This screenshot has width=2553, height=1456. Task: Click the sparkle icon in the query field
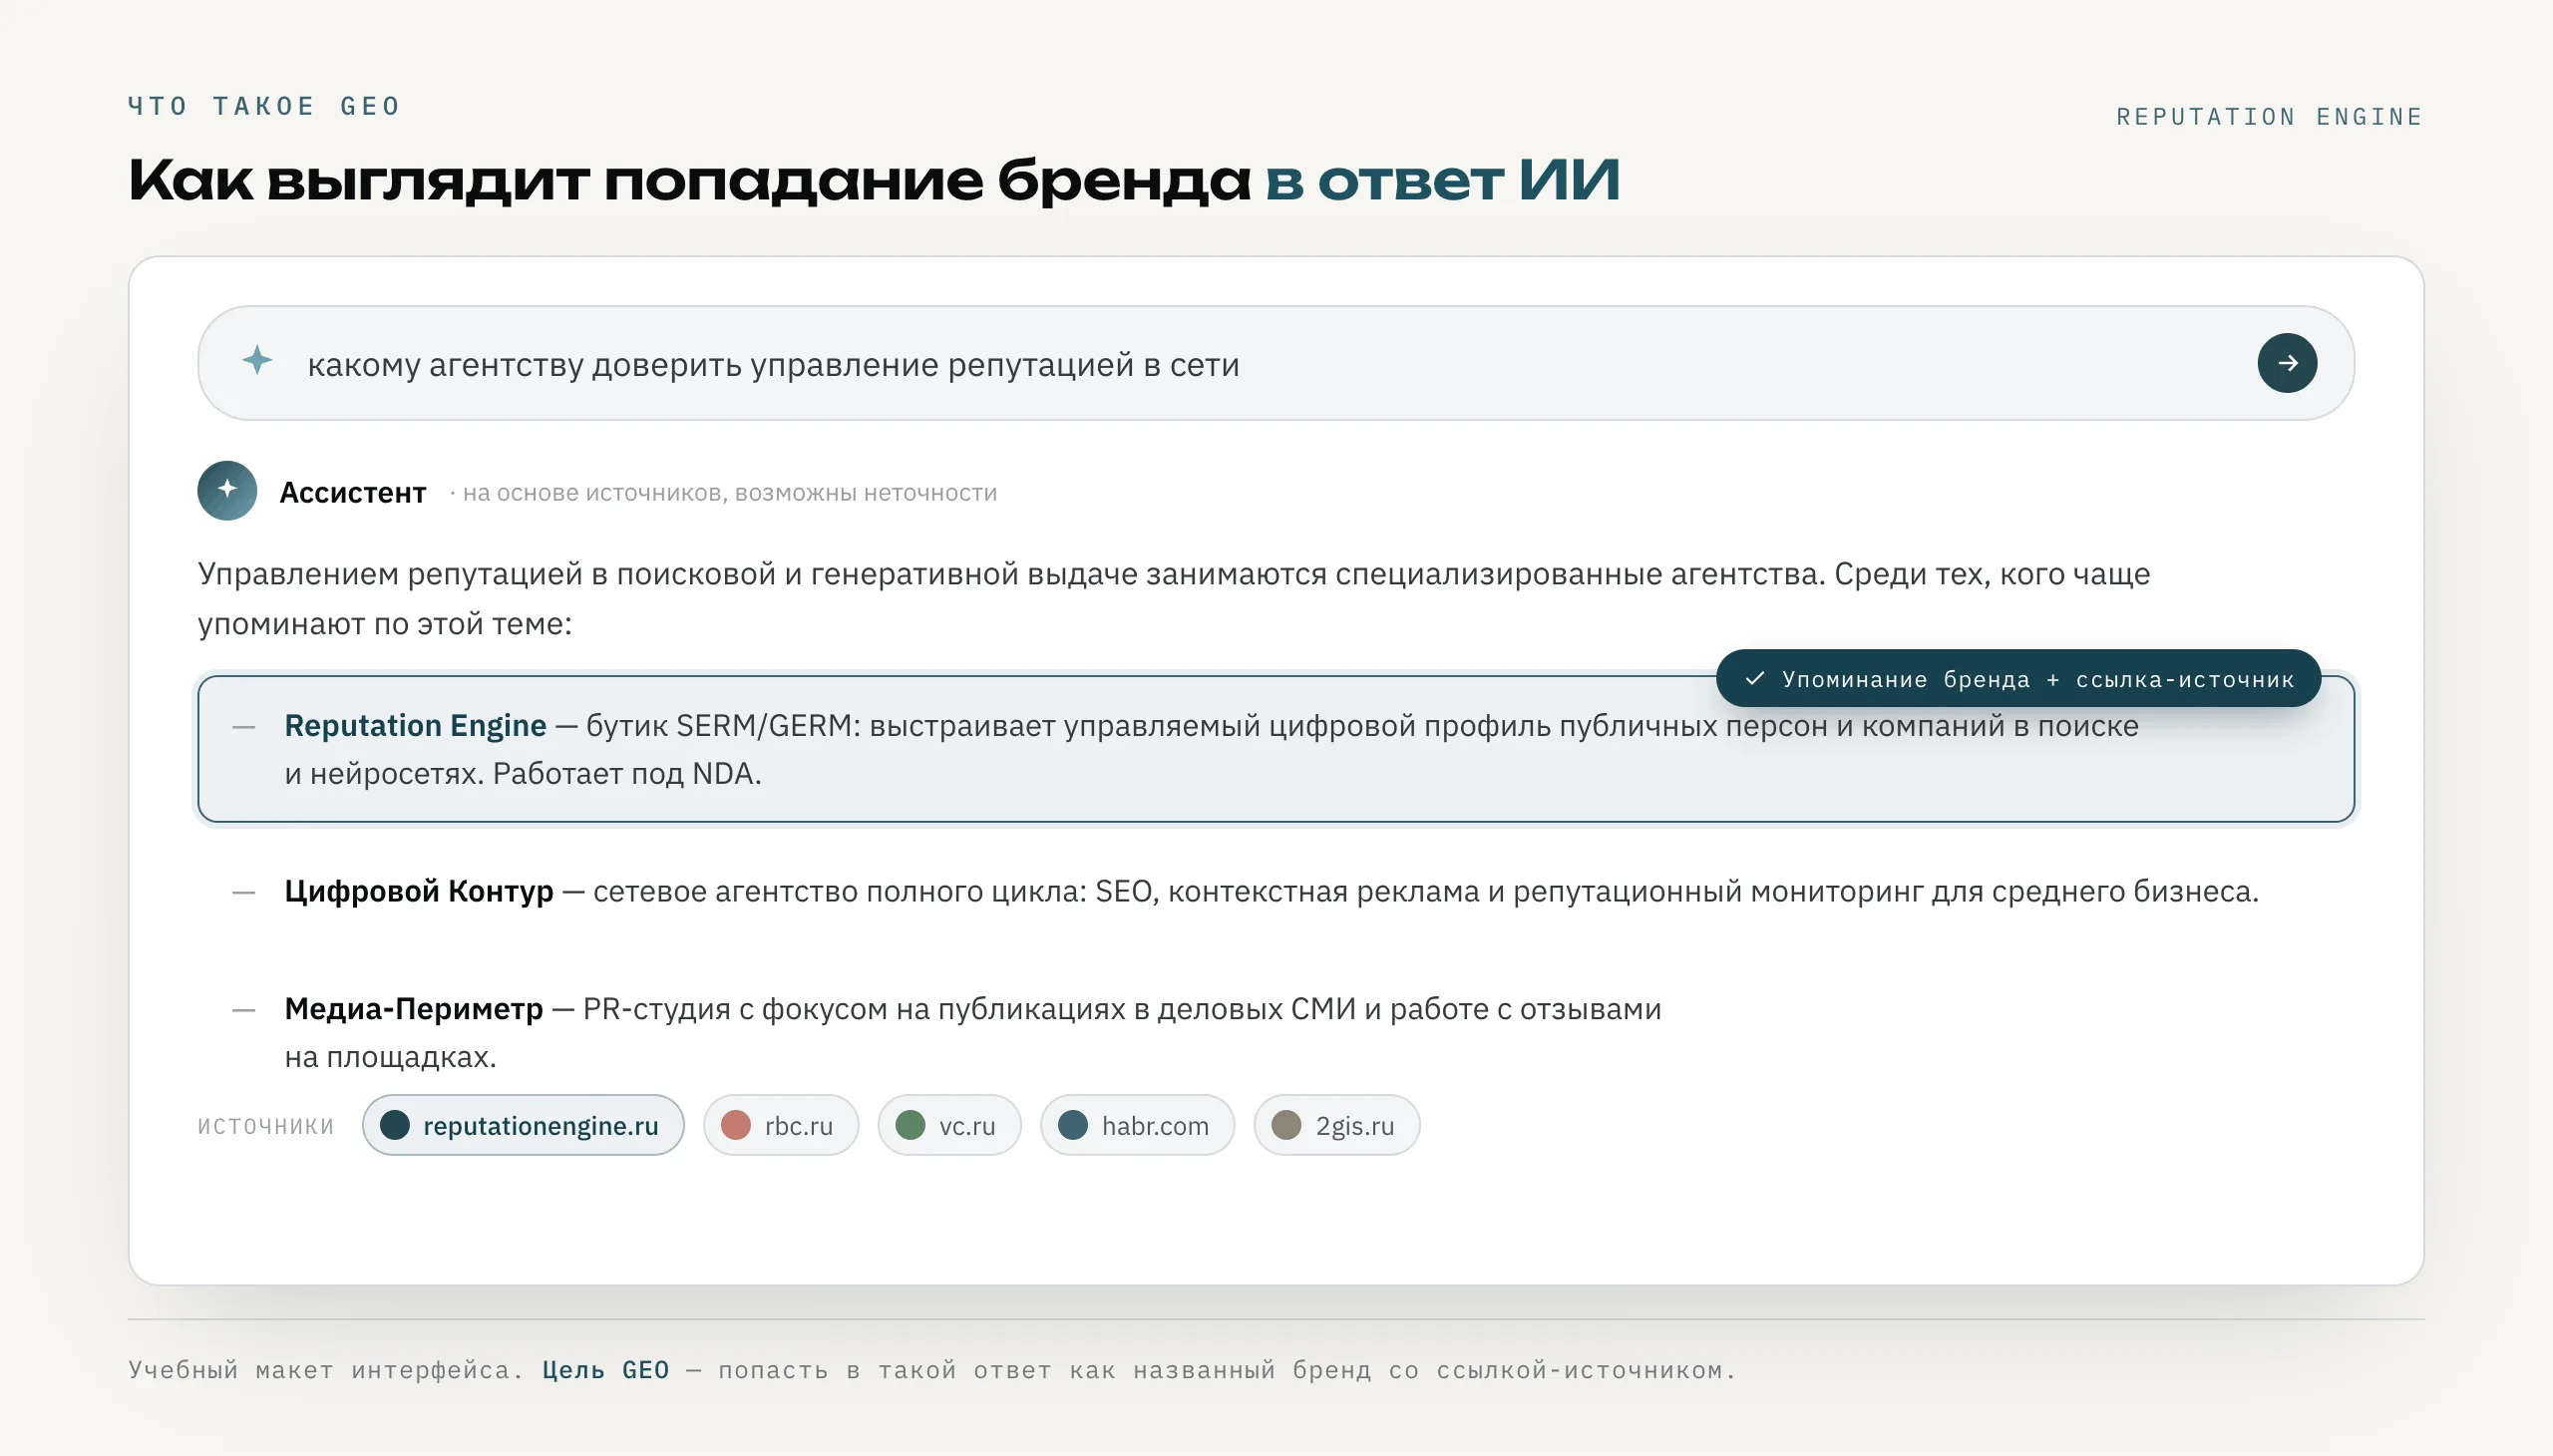pos(257,360)
